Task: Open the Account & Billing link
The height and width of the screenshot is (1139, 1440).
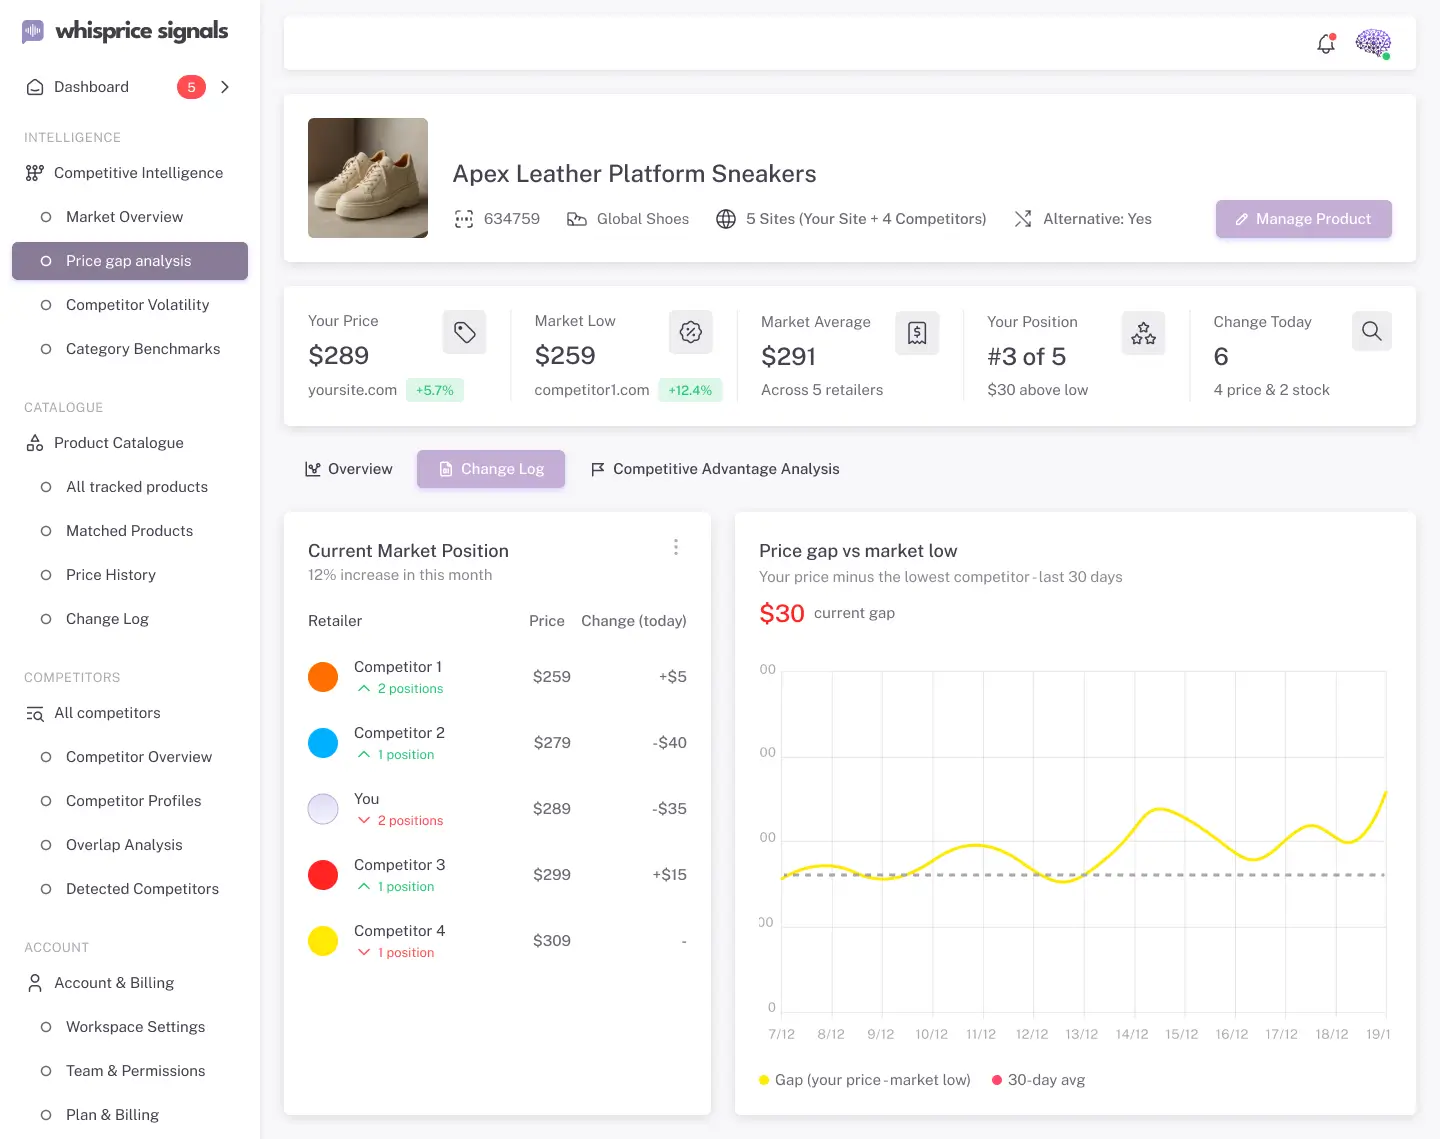Action: [x=113, y=982]
